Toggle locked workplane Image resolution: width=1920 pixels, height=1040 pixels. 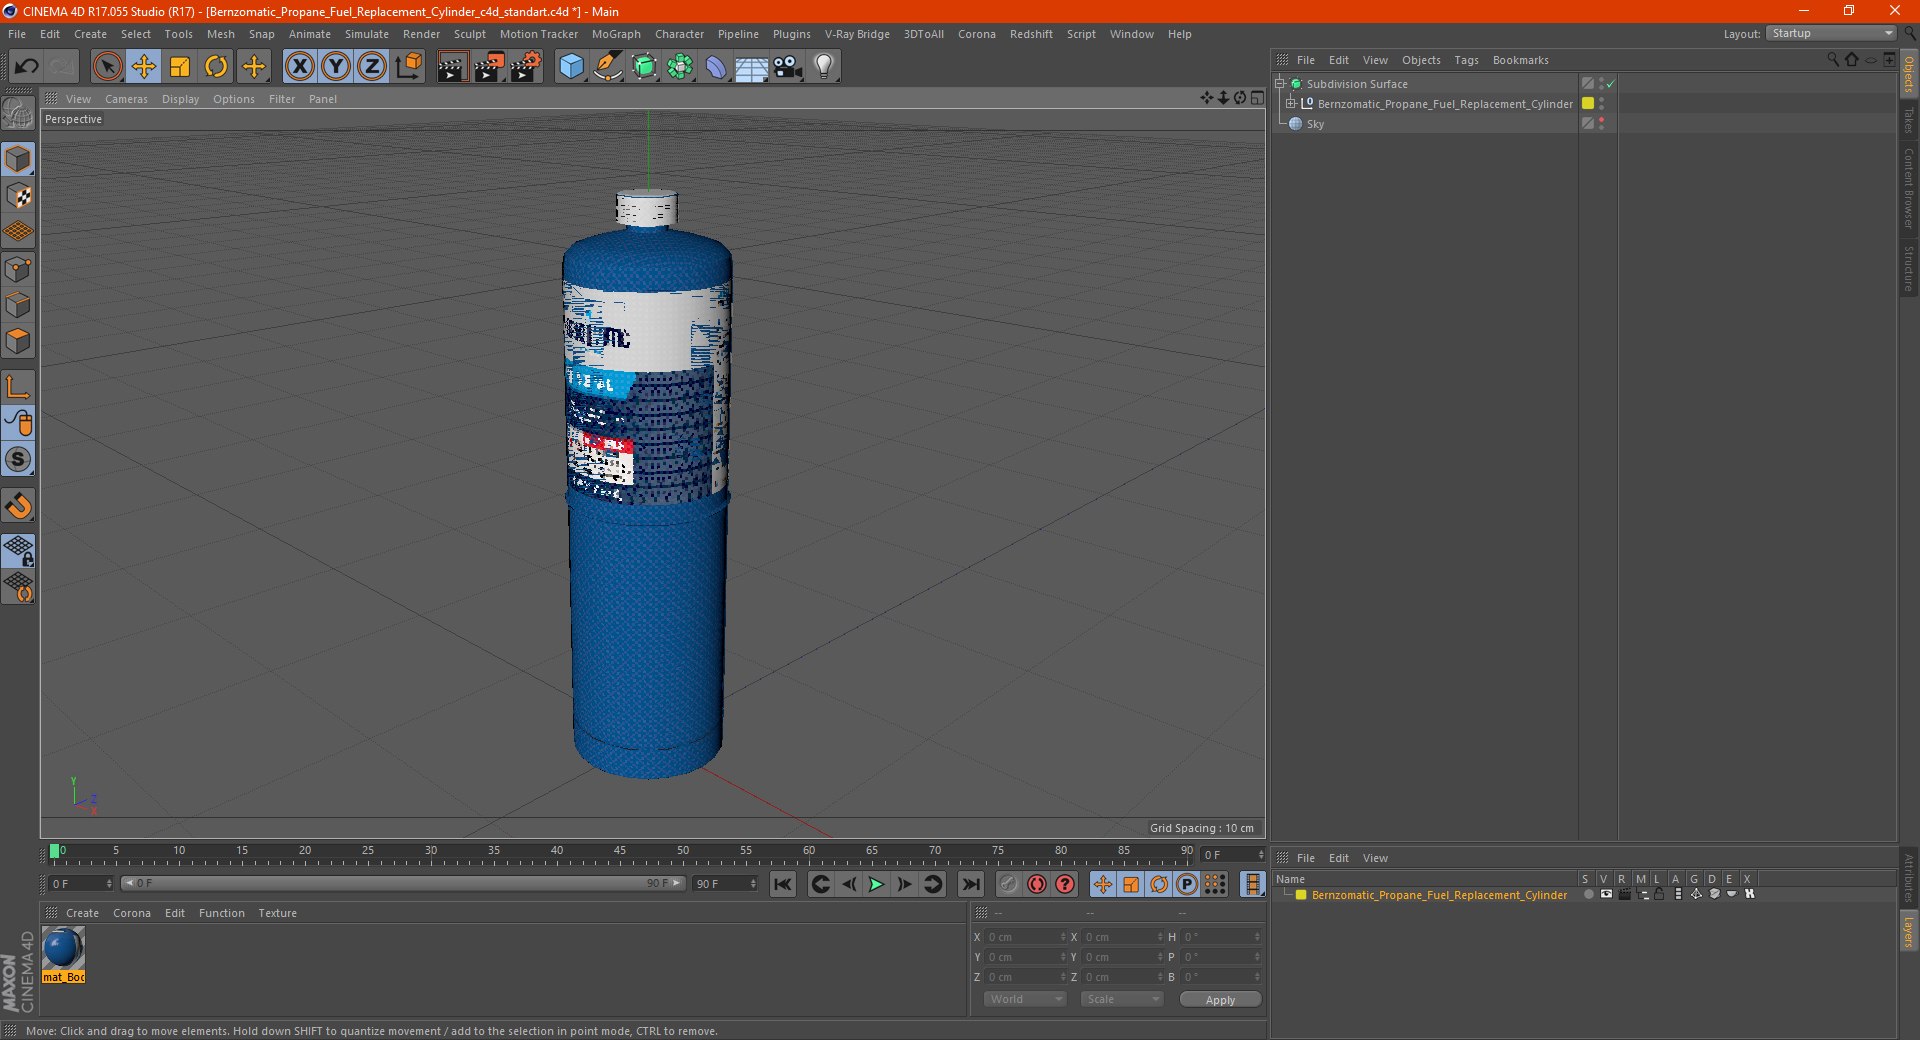(18, 550)
